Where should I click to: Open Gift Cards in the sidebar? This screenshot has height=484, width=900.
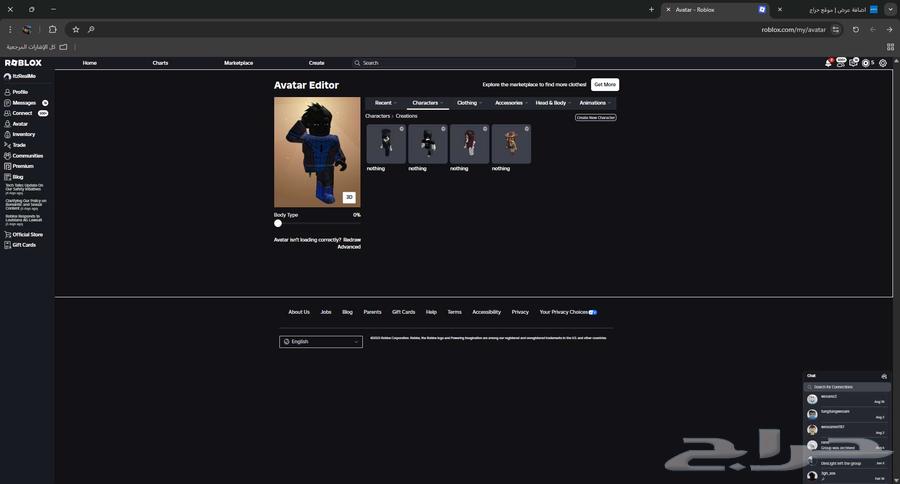20,245
